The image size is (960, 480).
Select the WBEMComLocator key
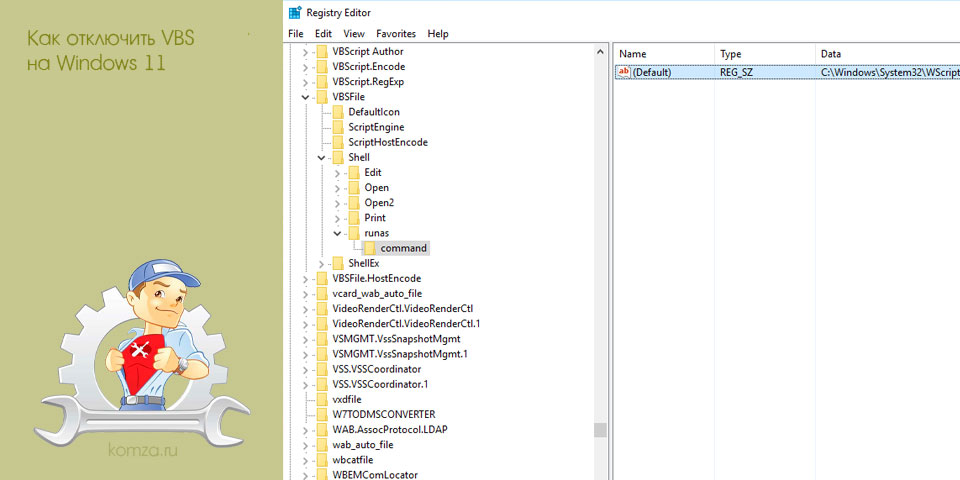375,474
